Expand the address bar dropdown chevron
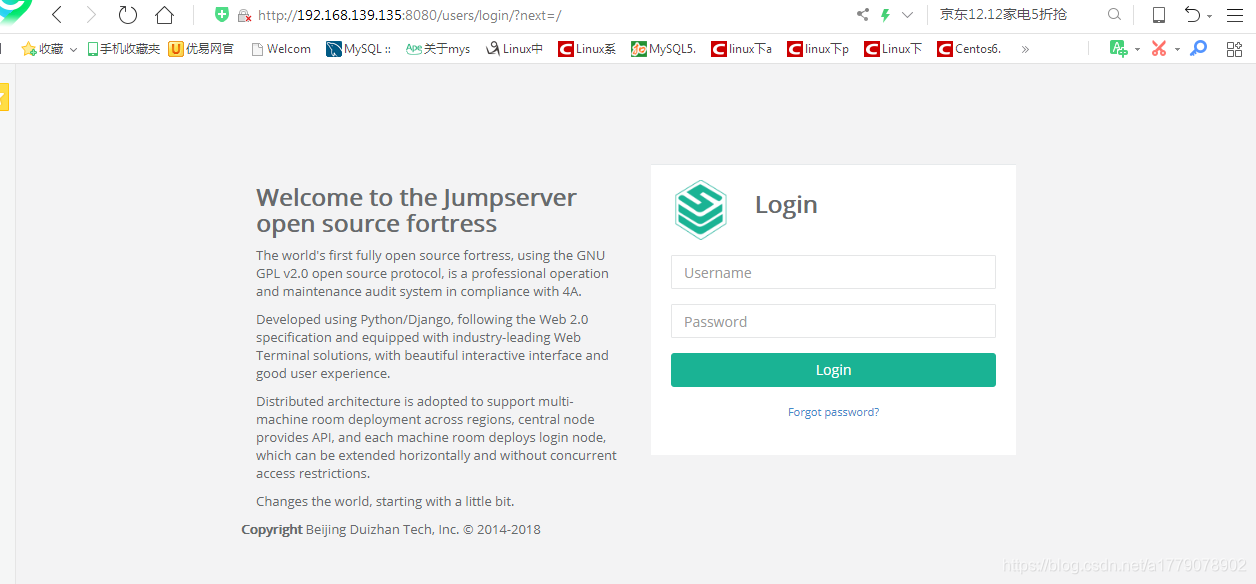The height and width of the screenshot is (584, 1256). pyautogui.click(x=907, y=15)
